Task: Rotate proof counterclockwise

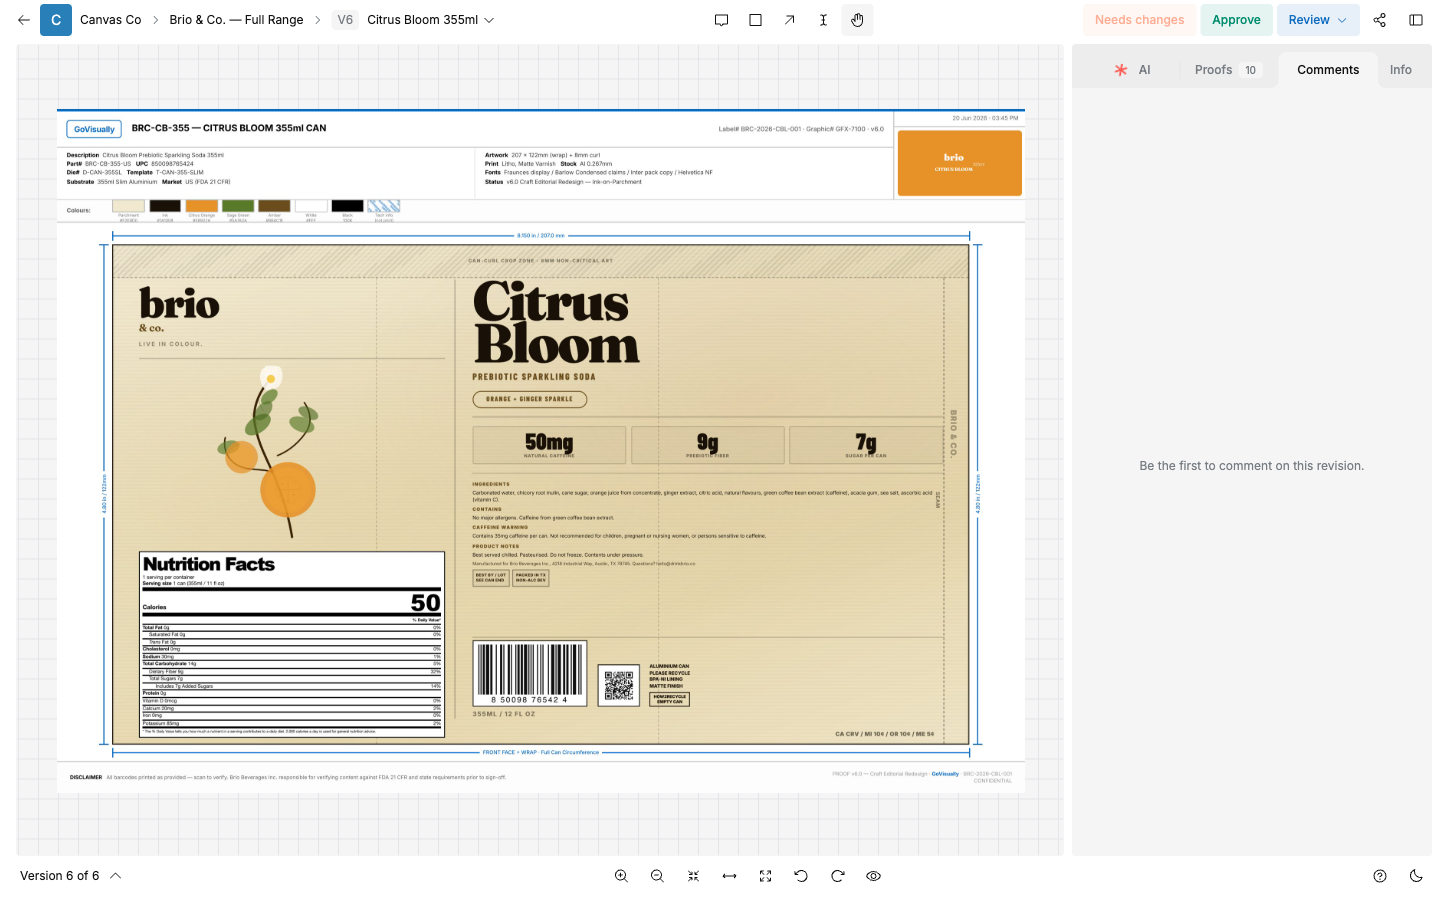Action: tap(801, 876)
